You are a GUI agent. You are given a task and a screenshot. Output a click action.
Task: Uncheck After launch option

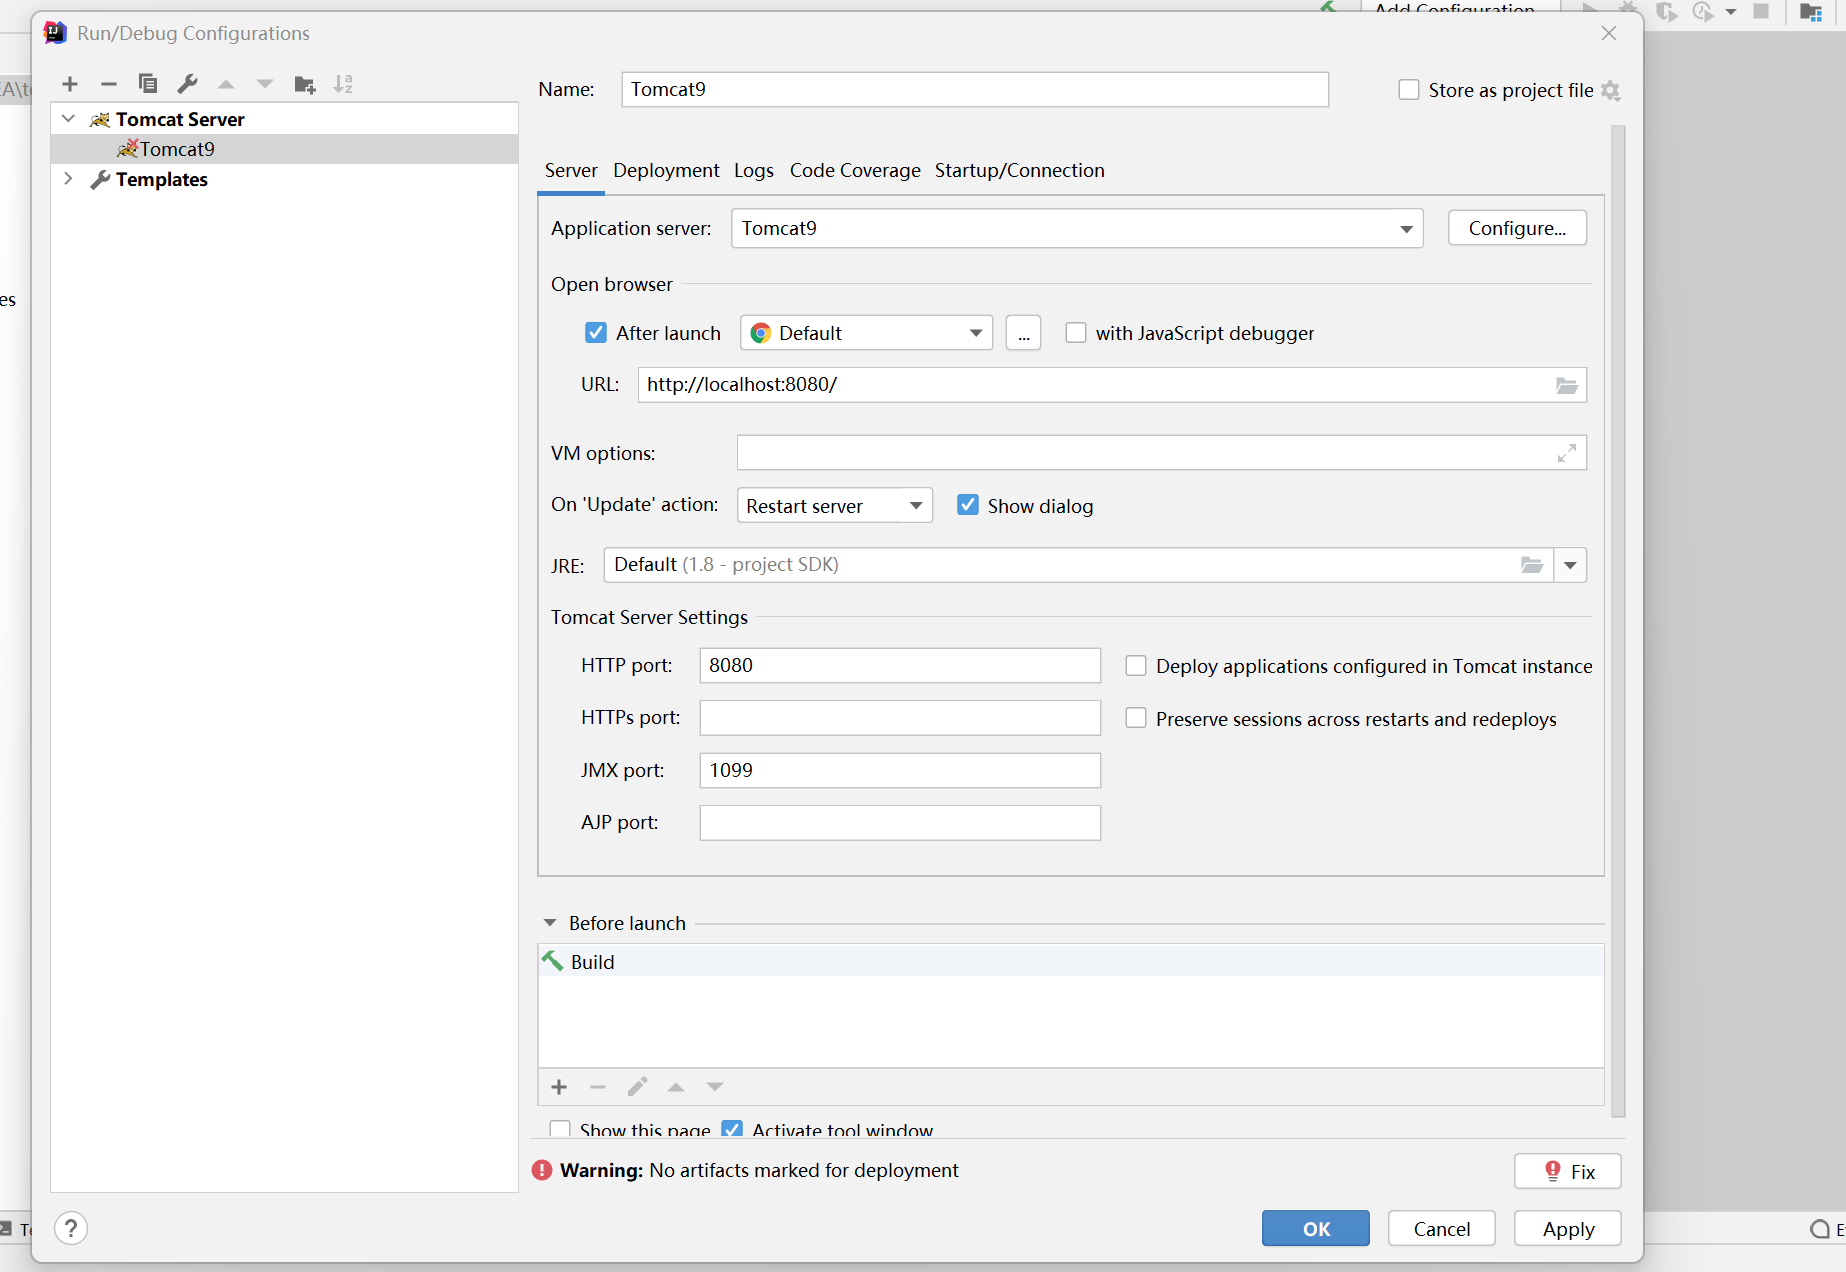coord(596,333)
